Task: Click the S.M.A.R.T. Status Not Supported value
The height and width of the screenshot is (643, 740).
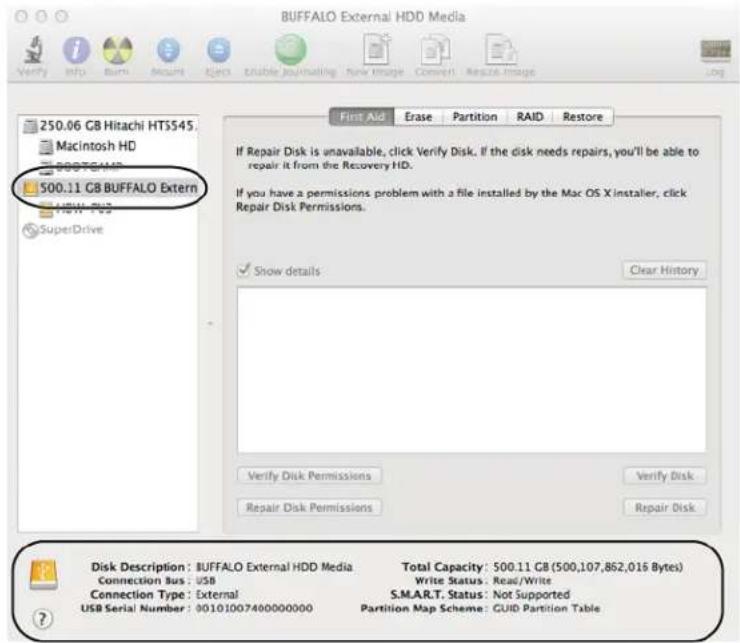Action: pyautogui.click(x=531, y=594)
